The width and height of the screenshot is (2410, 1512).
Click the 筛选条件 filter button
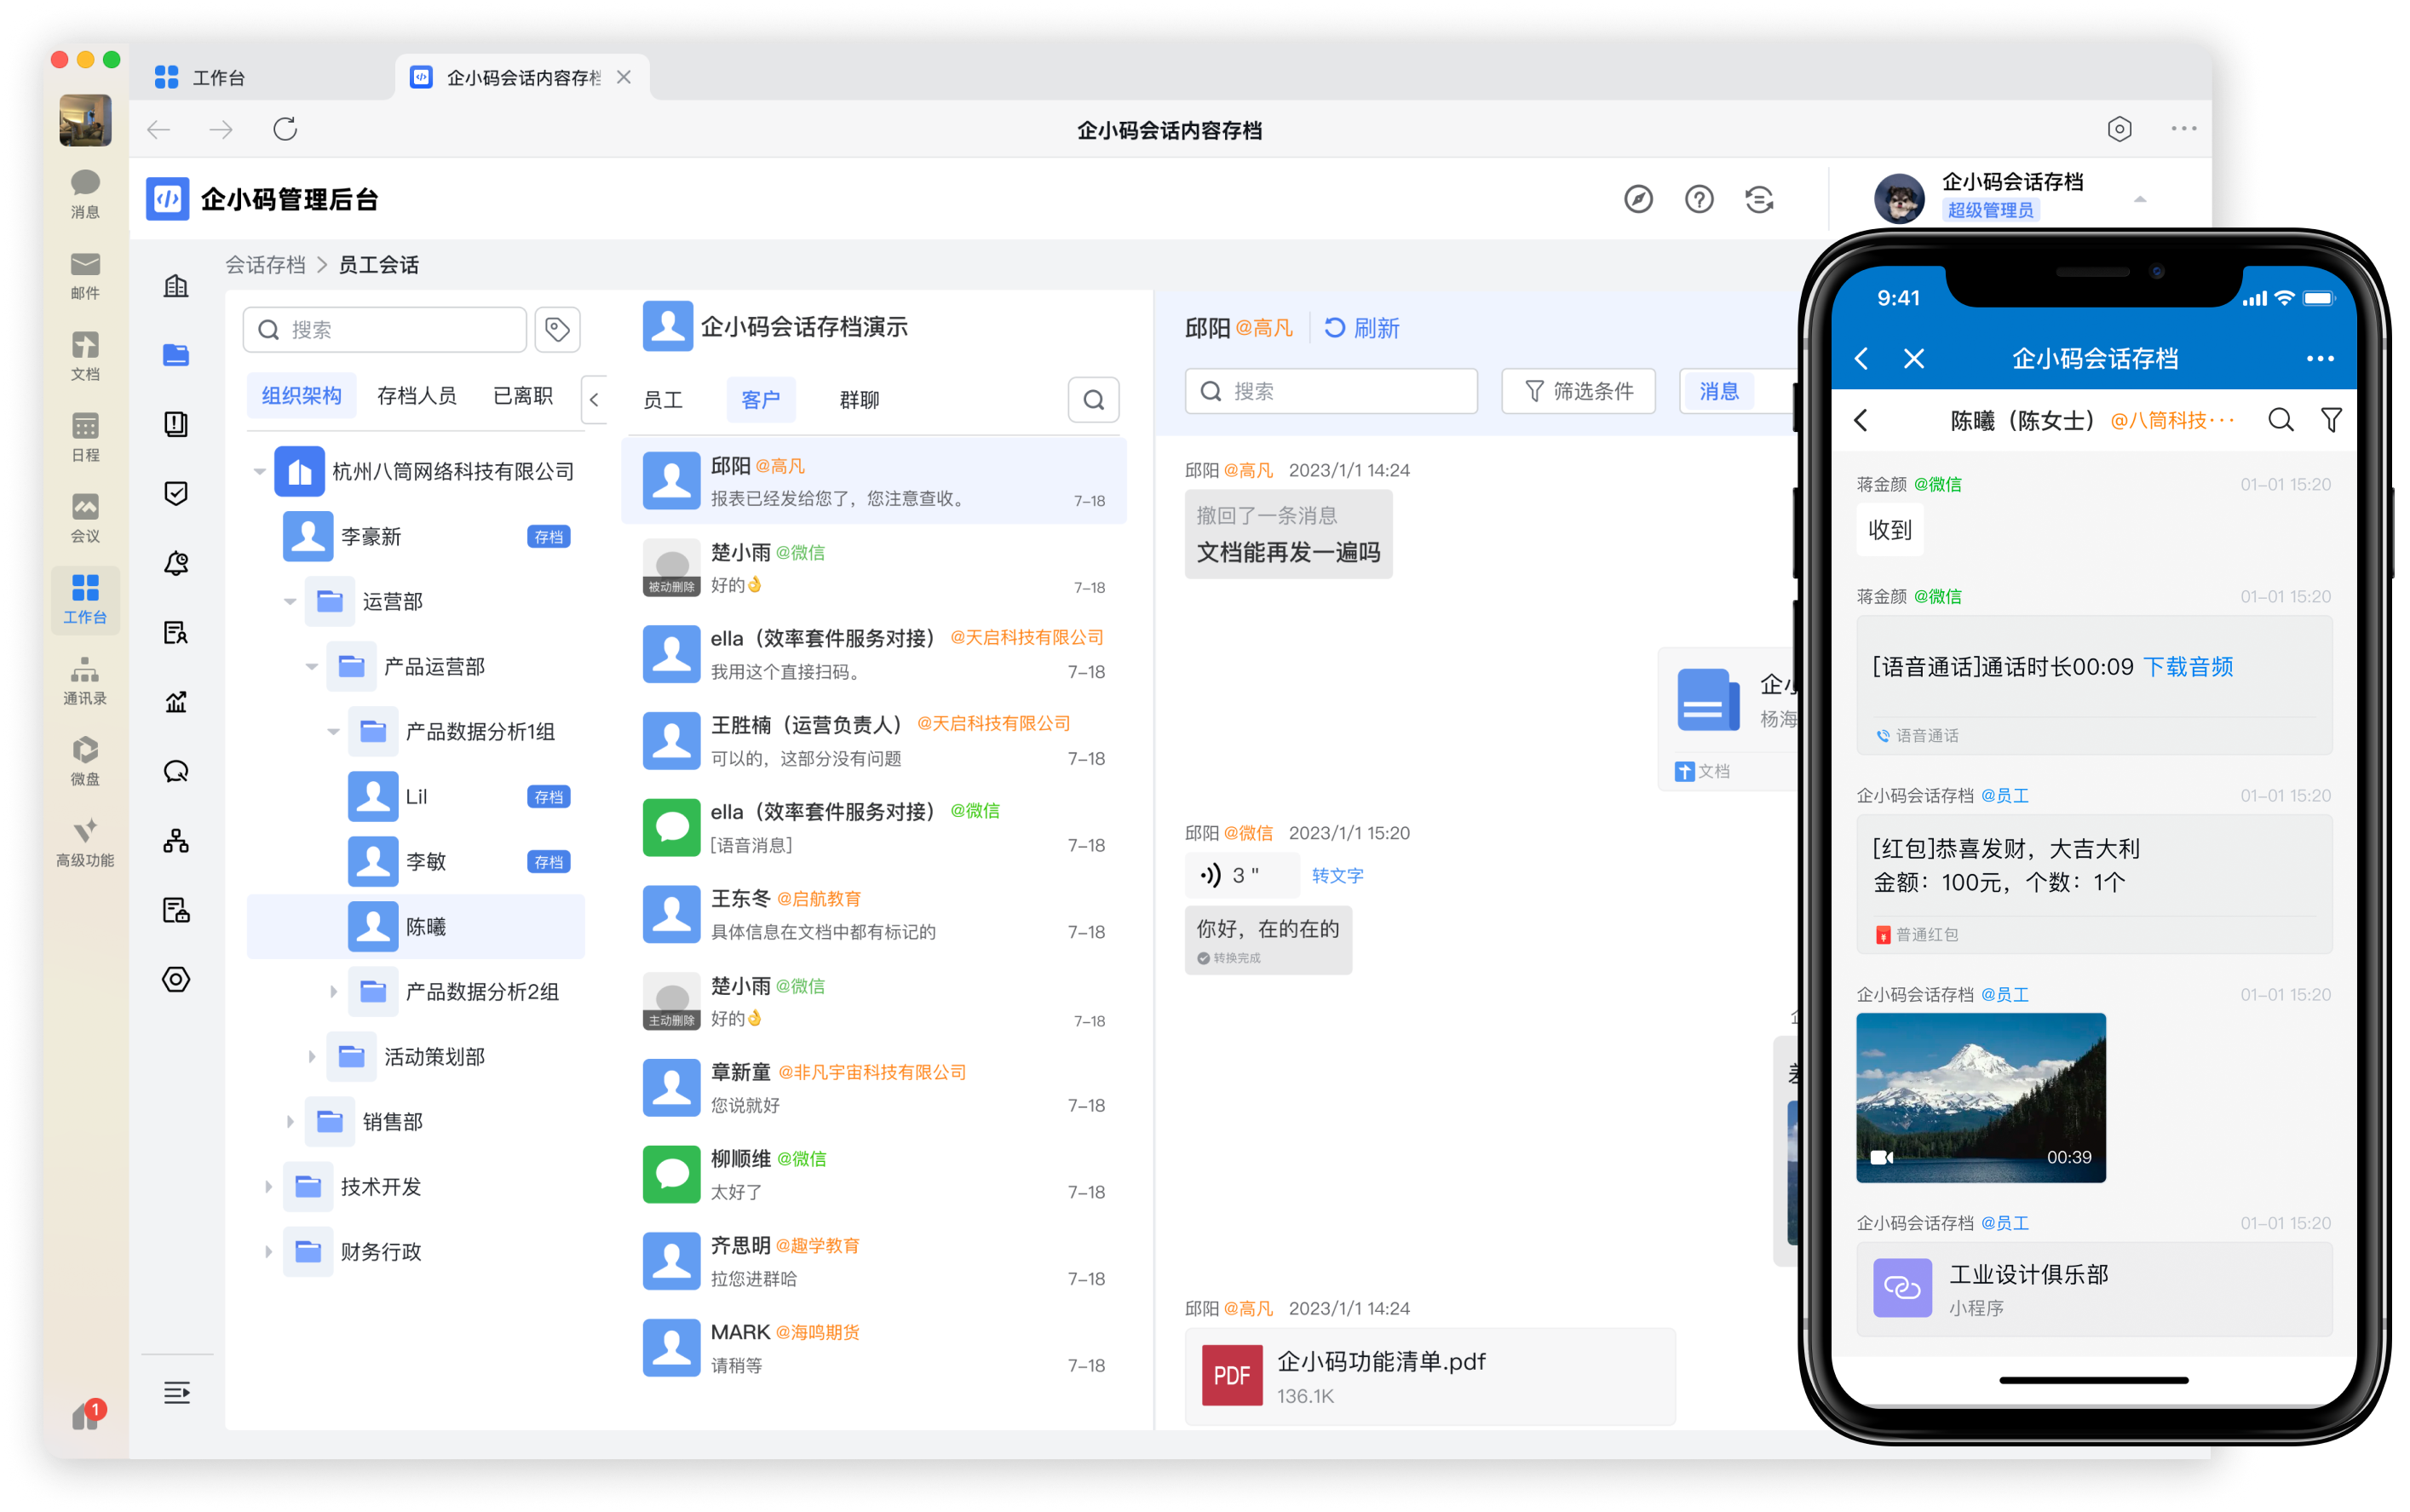pyautogui.click(x=1578, y=391)
